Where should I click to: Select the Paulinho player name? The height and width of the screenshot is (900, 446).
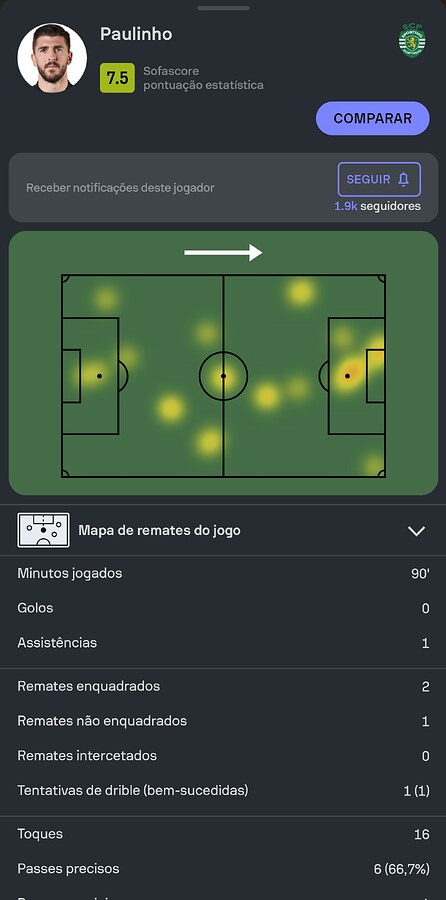pos(136,34)
